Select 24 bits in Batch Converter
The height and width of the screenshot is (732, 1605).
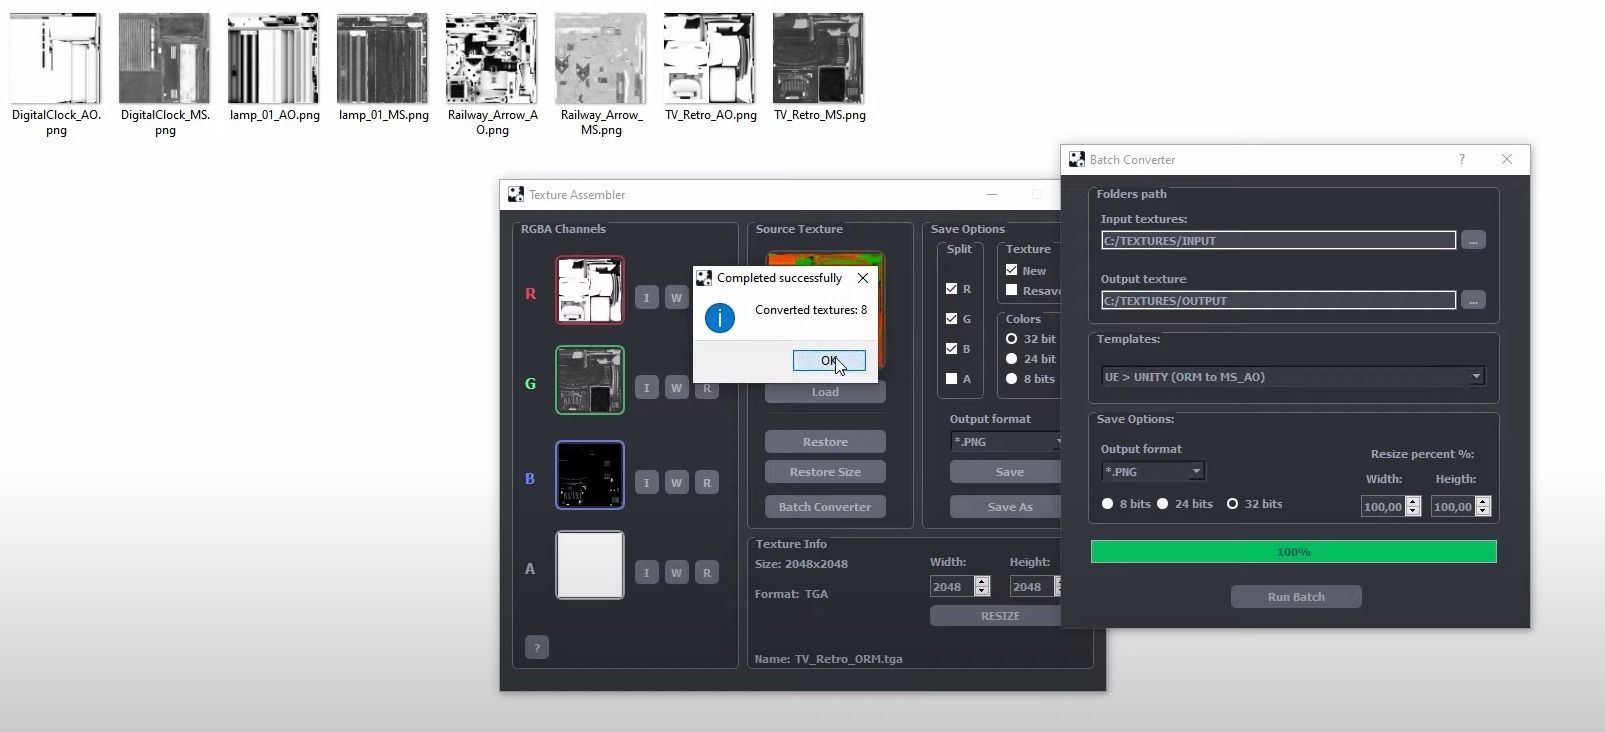1162,504
